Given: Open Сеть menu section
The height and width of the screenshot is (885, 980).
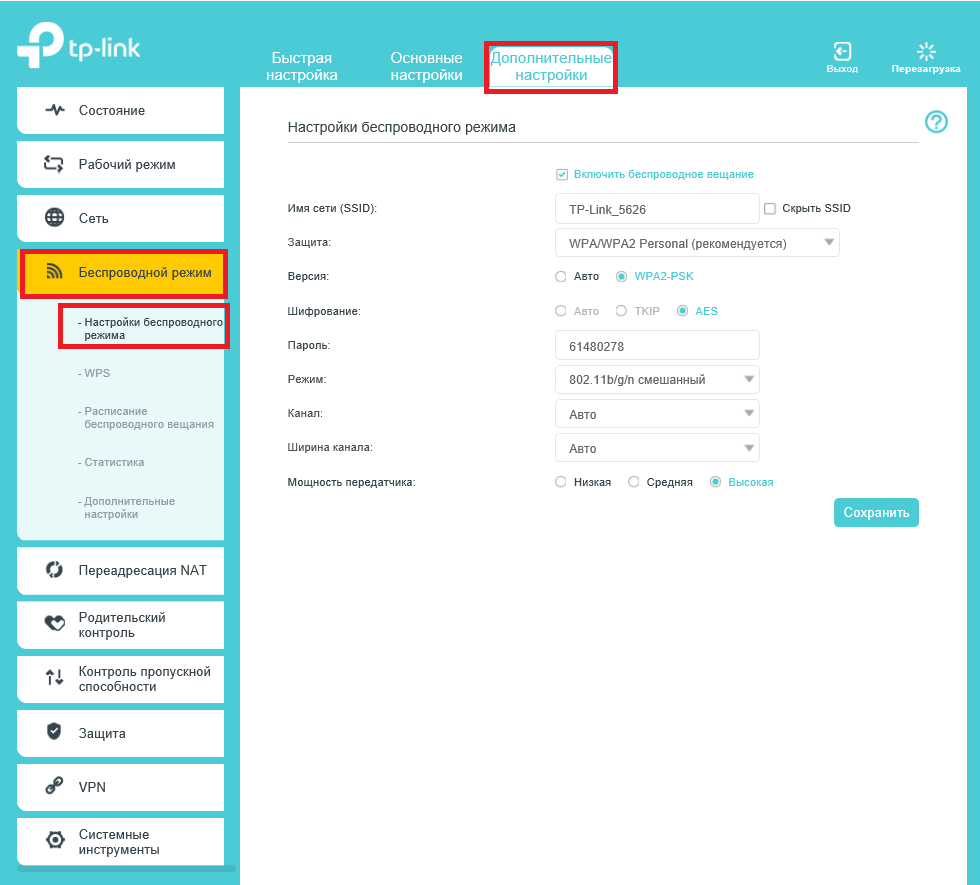Looking at the screenshot, I should pos(121,218).
